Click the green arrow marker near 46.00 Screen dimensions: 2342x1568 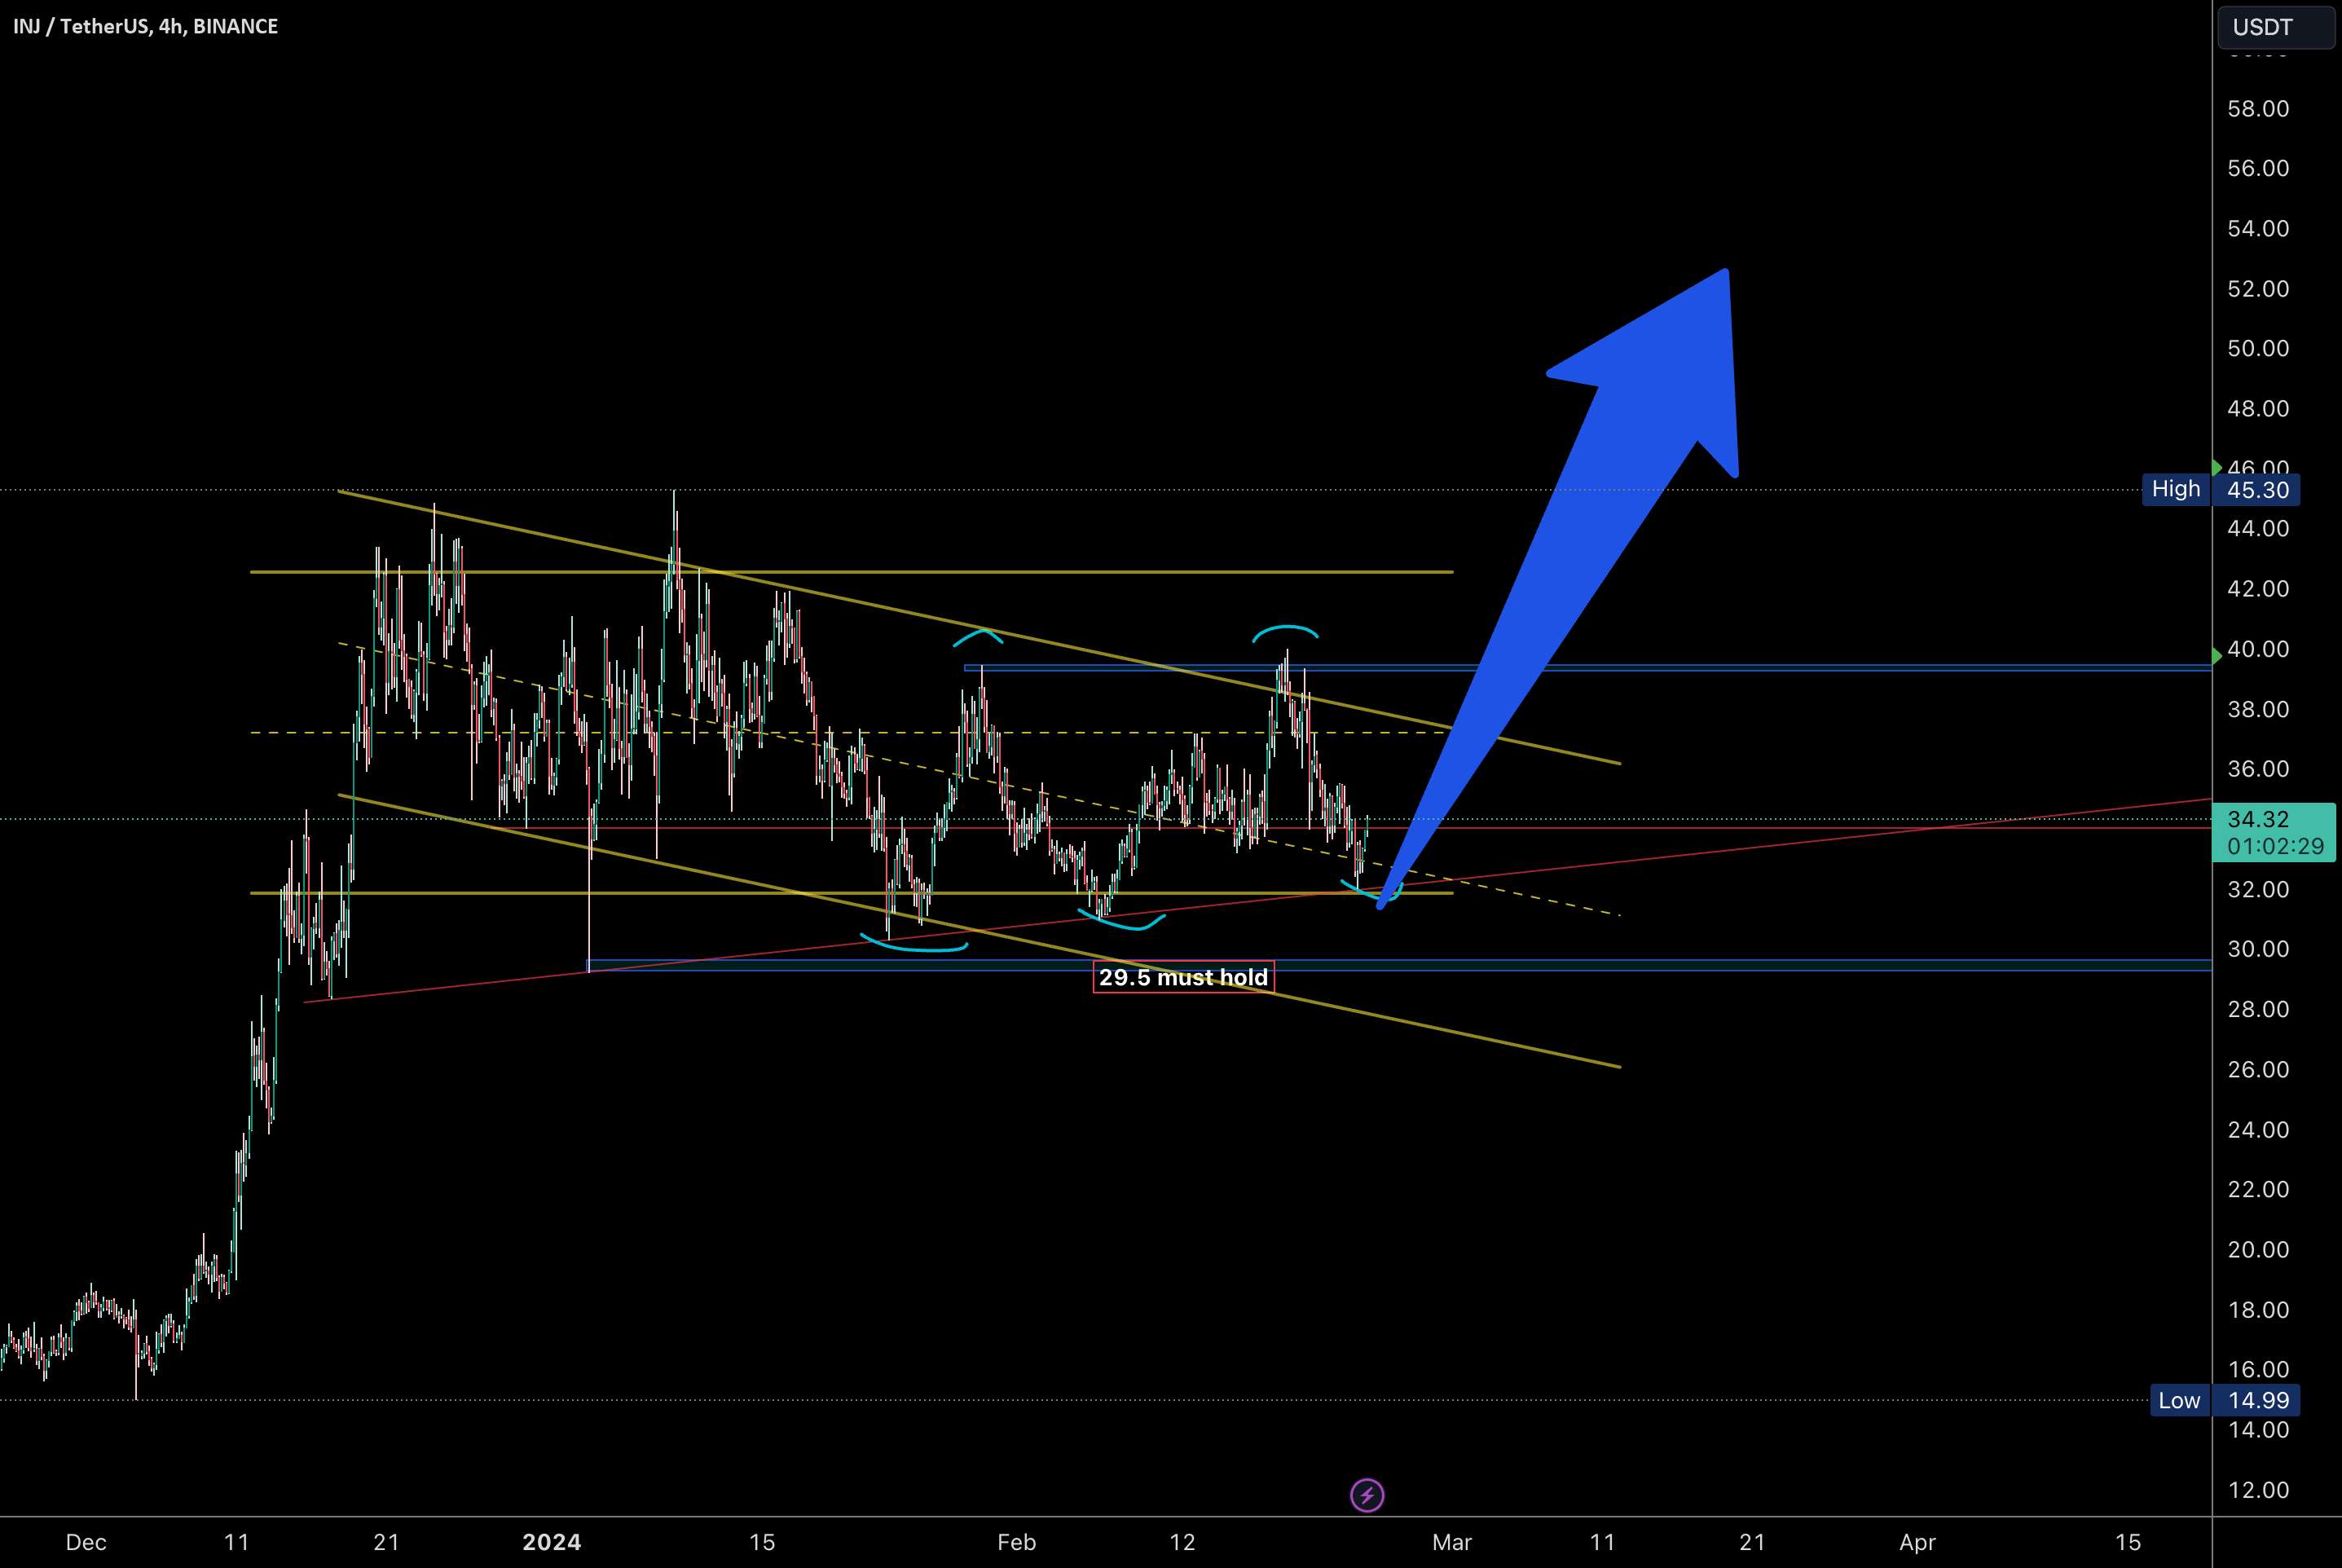coord(2217,467)
